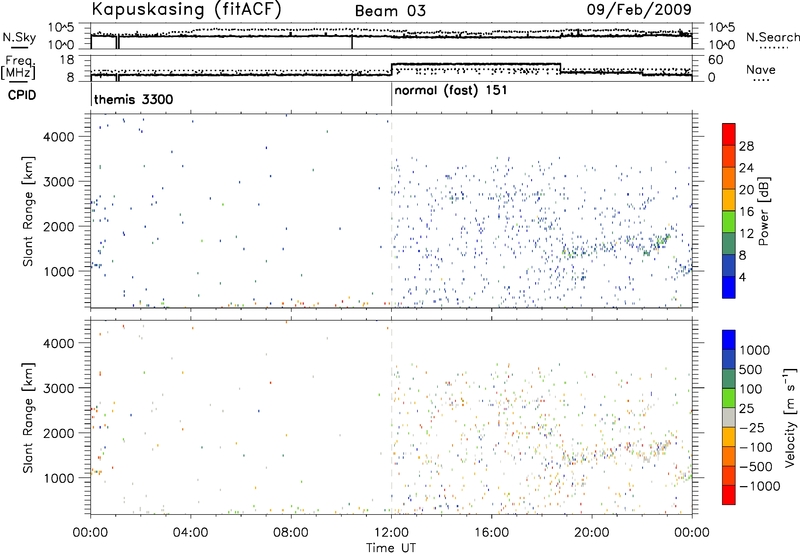This screenshot has width=800, height=554.
Task: Click the "Slant Range [km]" label of the velocity panel
Action: click(29, 417)
